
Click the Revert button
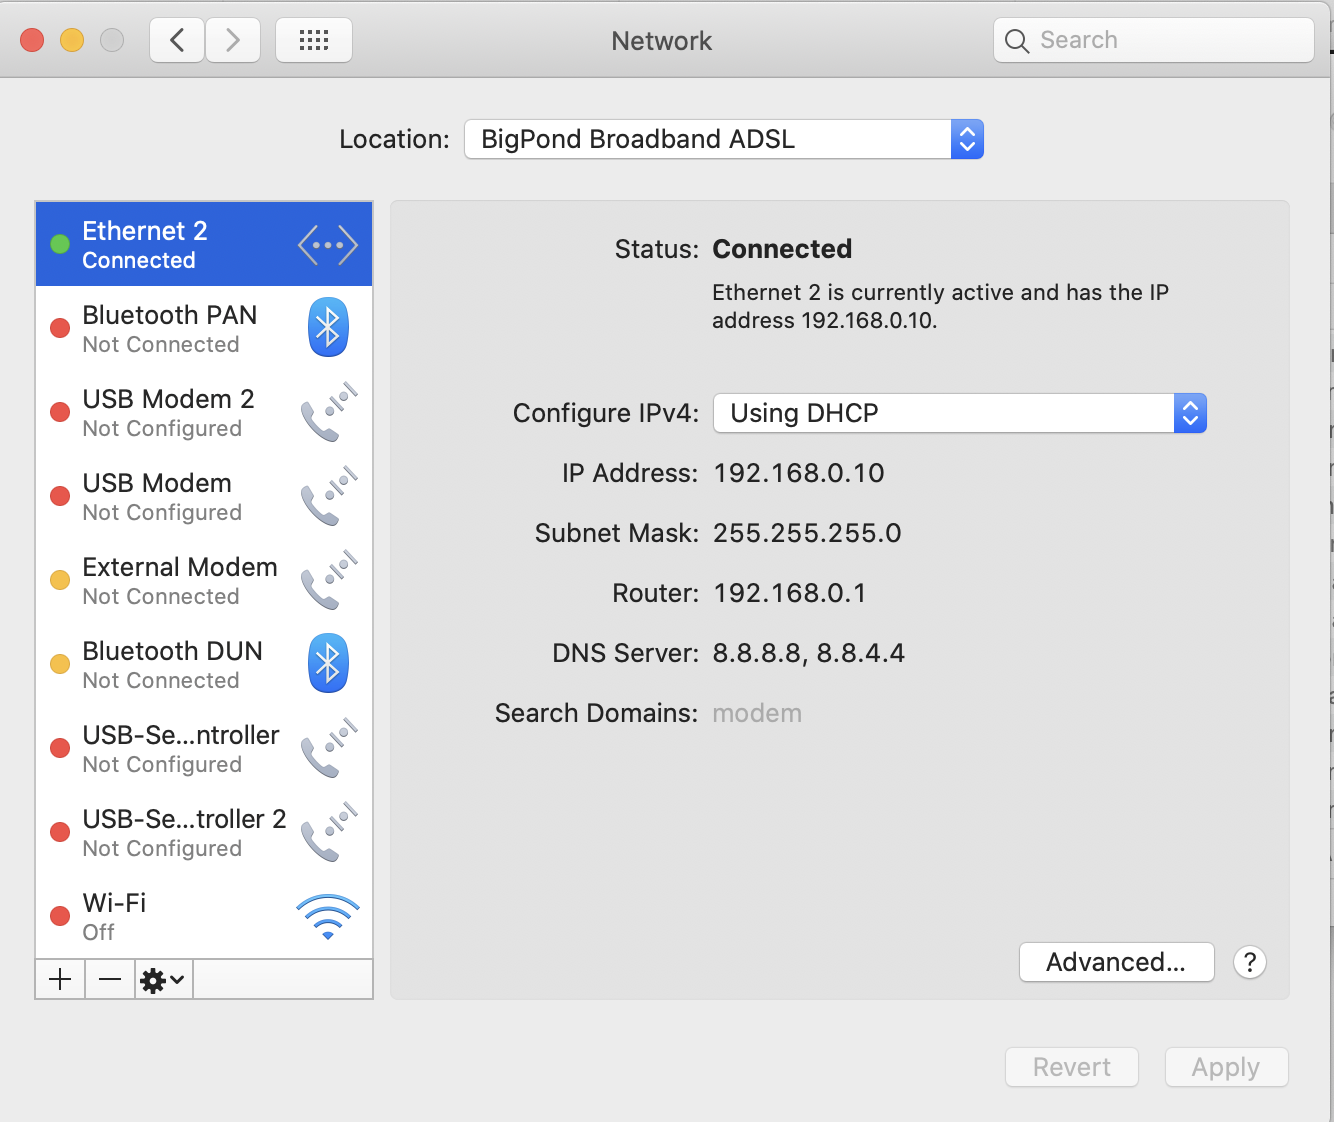tap(1072, 1067)
